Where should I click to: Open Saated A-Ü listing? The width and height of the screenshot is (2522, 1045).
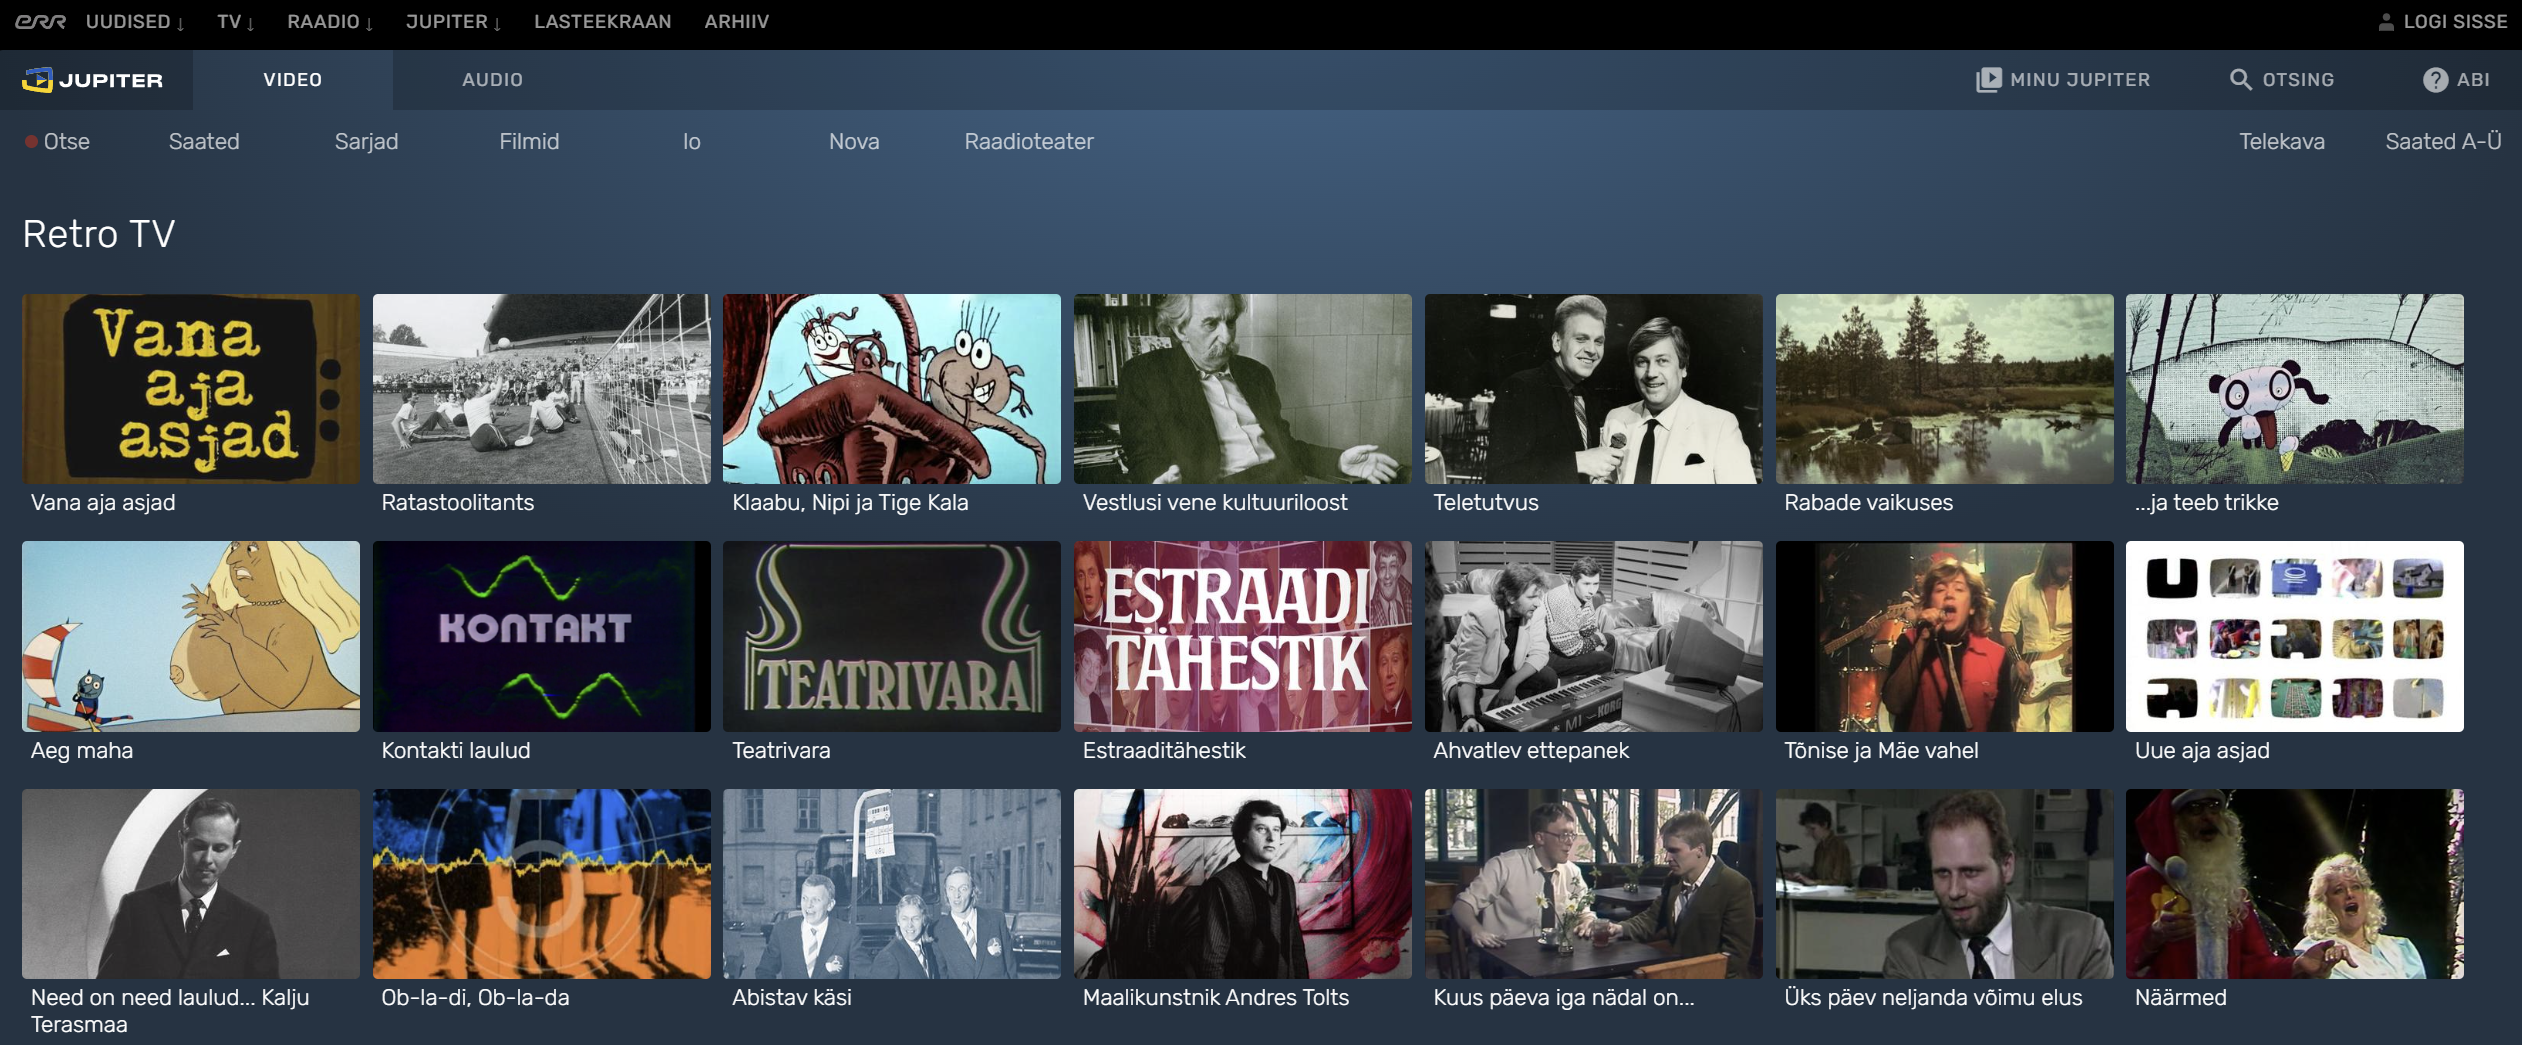tap(2443, 142)
